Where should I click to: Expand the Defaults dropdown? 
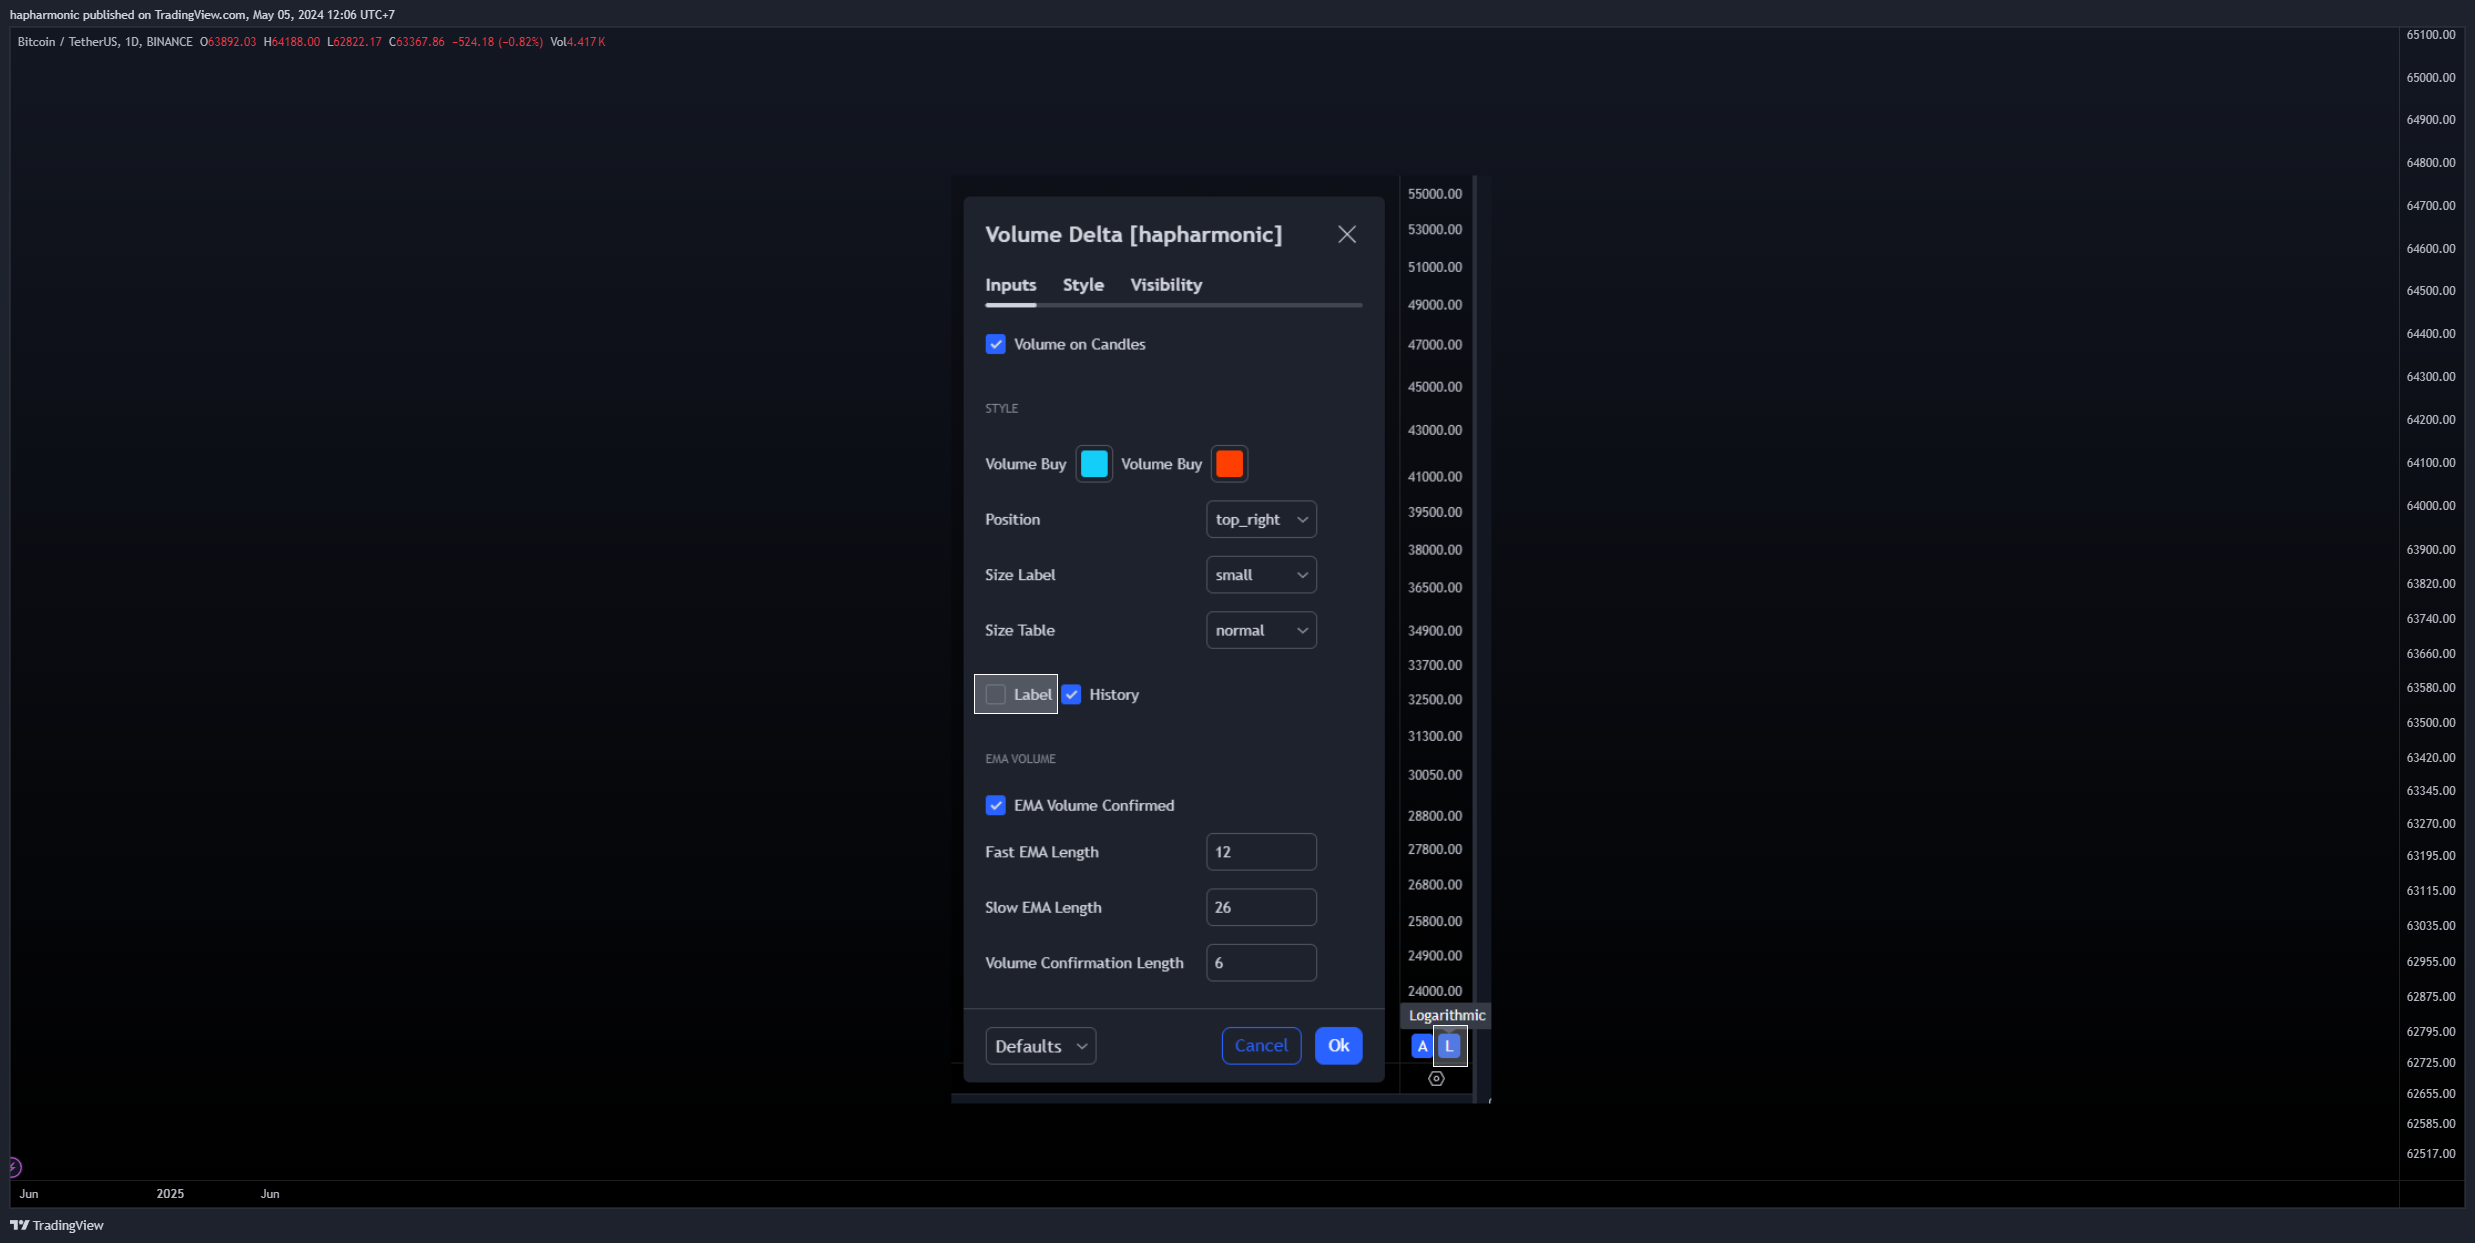point(1040,1046)
